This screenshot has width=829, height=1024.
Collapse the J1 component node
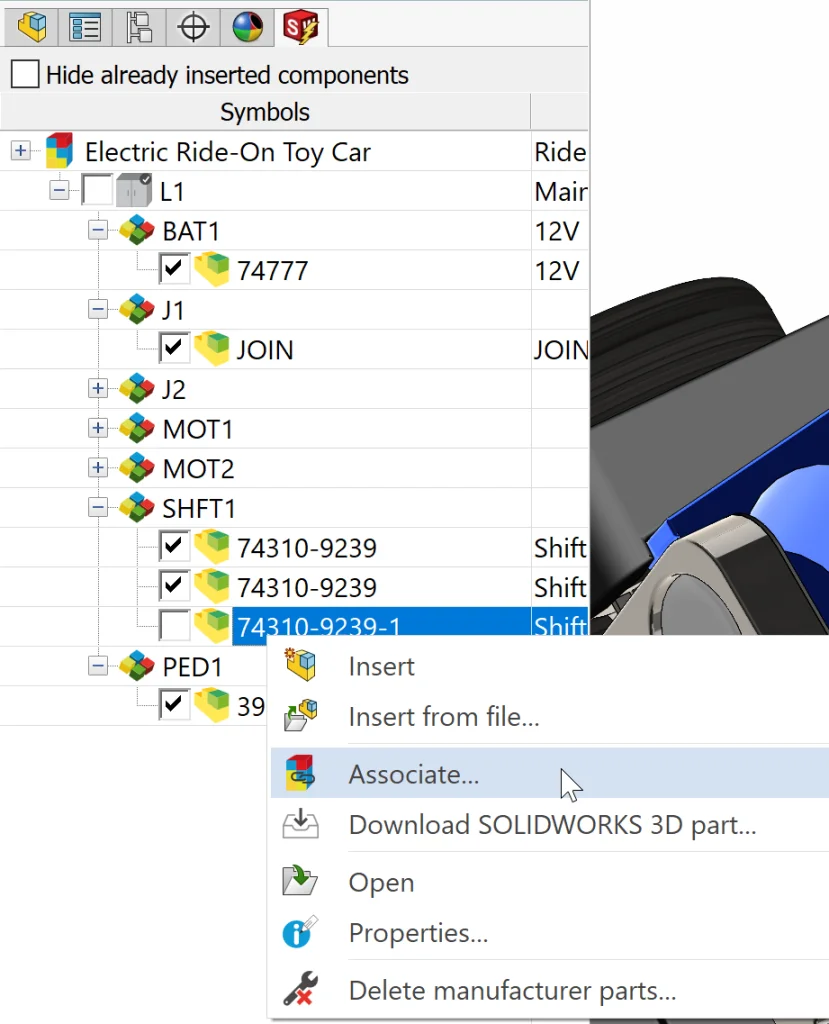[x=98, y=309]
